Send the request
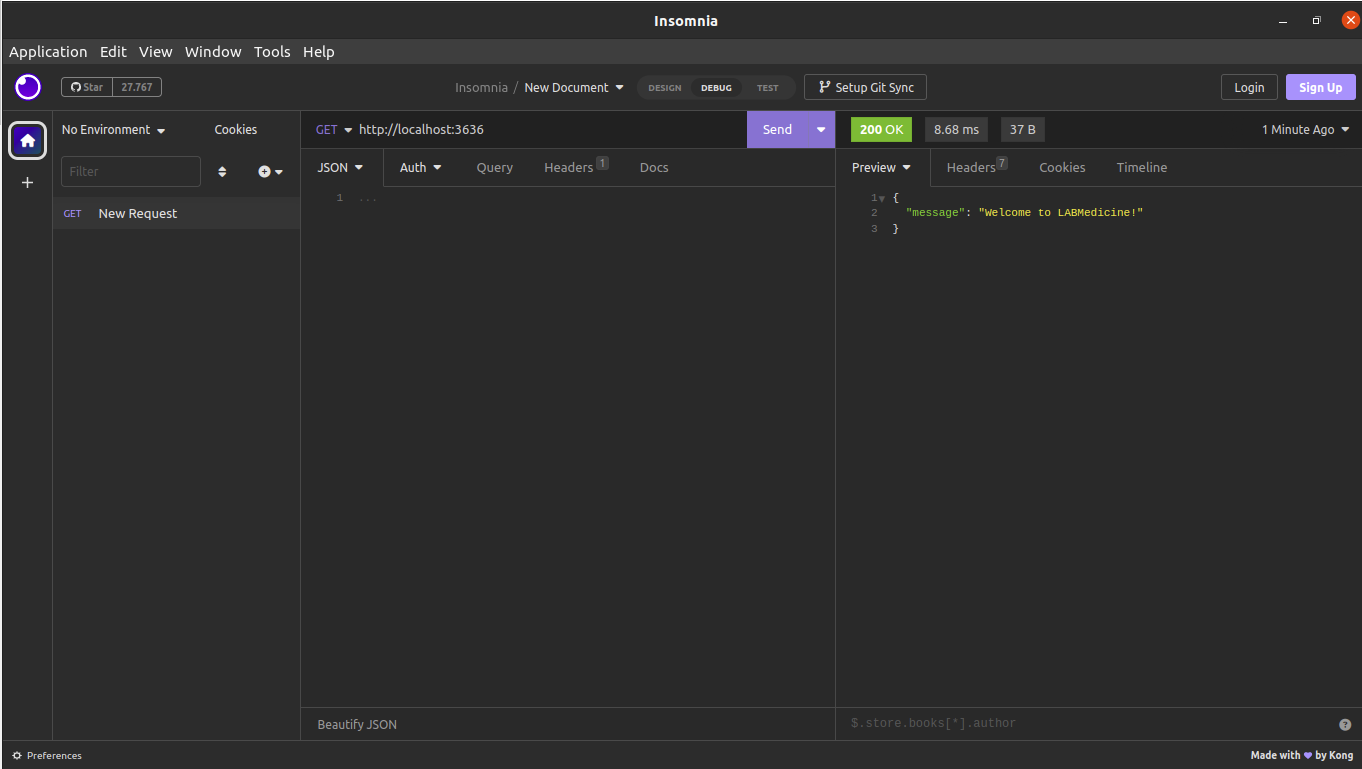 click(777, 129)
